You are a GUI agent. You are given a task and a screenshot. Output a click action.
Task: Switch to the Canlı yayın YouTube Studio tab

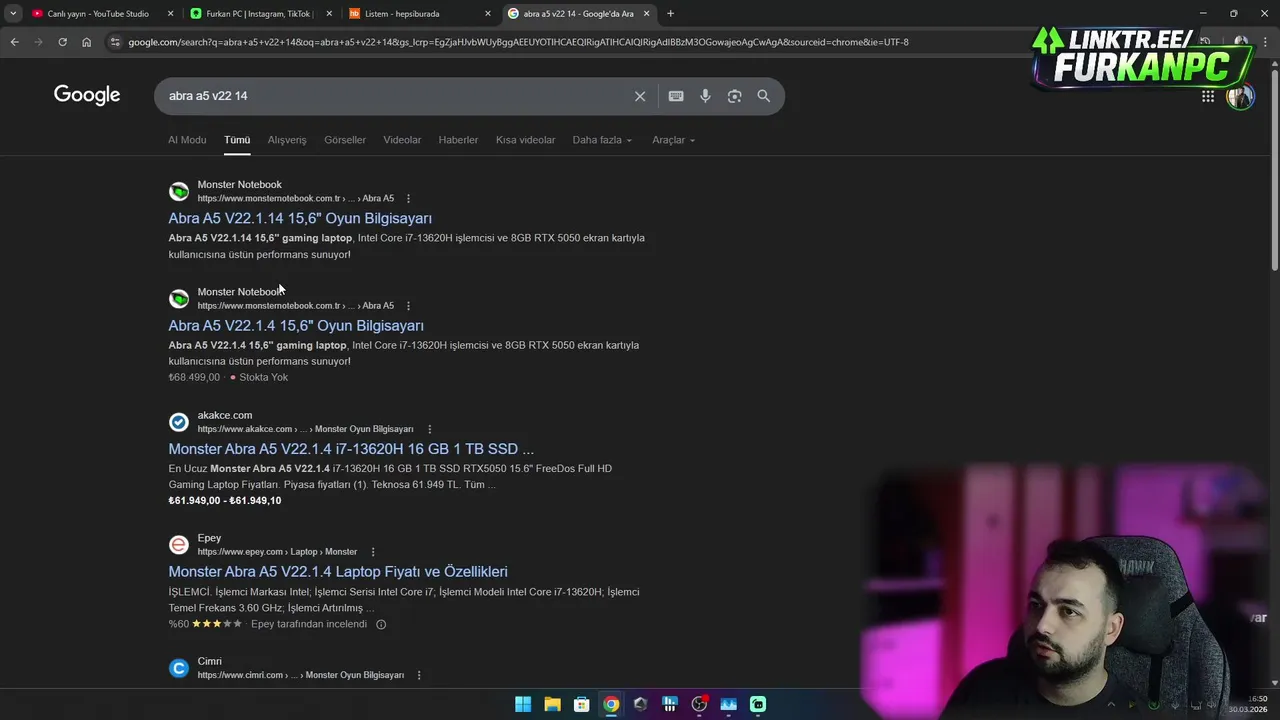coord(98,14)
